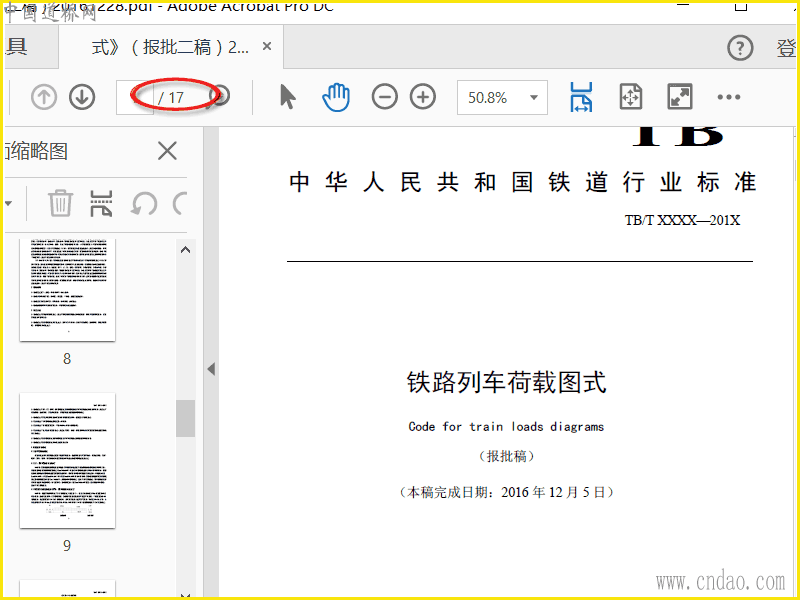Screen dimensions: 800x600
Task: Click the thumbnail page label 8
Action: pyautogui.click(x=67, y=359)
